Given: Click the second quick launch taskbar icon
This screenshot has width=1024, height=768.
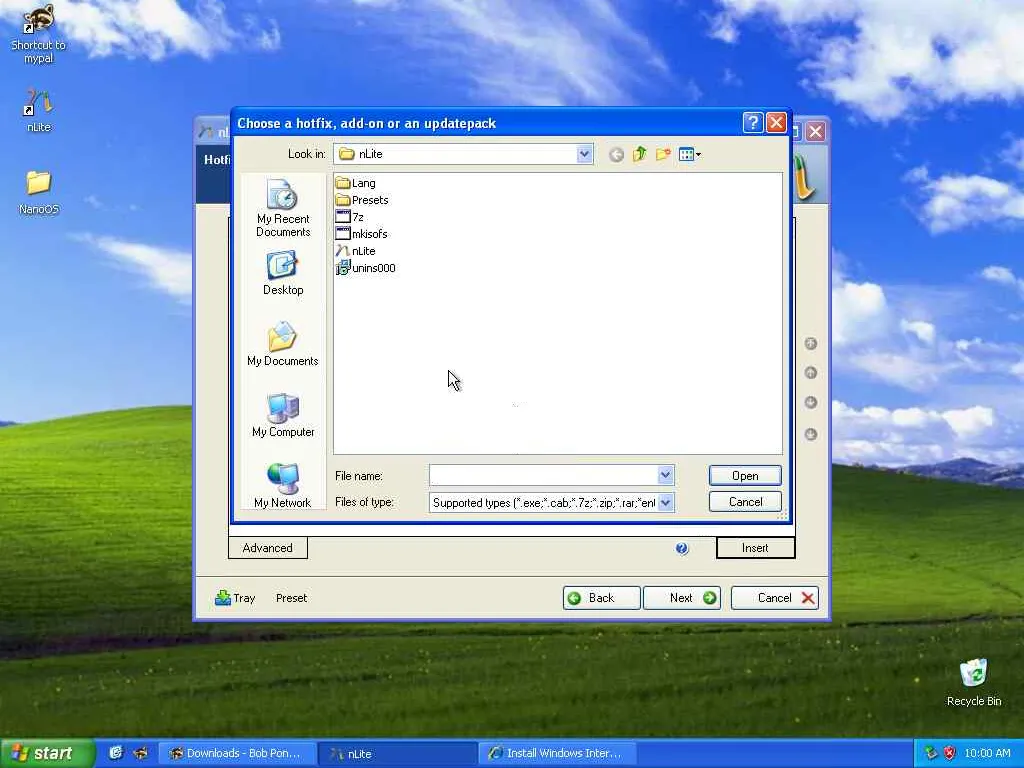Looking at the screenshot, I should point(140,753).
